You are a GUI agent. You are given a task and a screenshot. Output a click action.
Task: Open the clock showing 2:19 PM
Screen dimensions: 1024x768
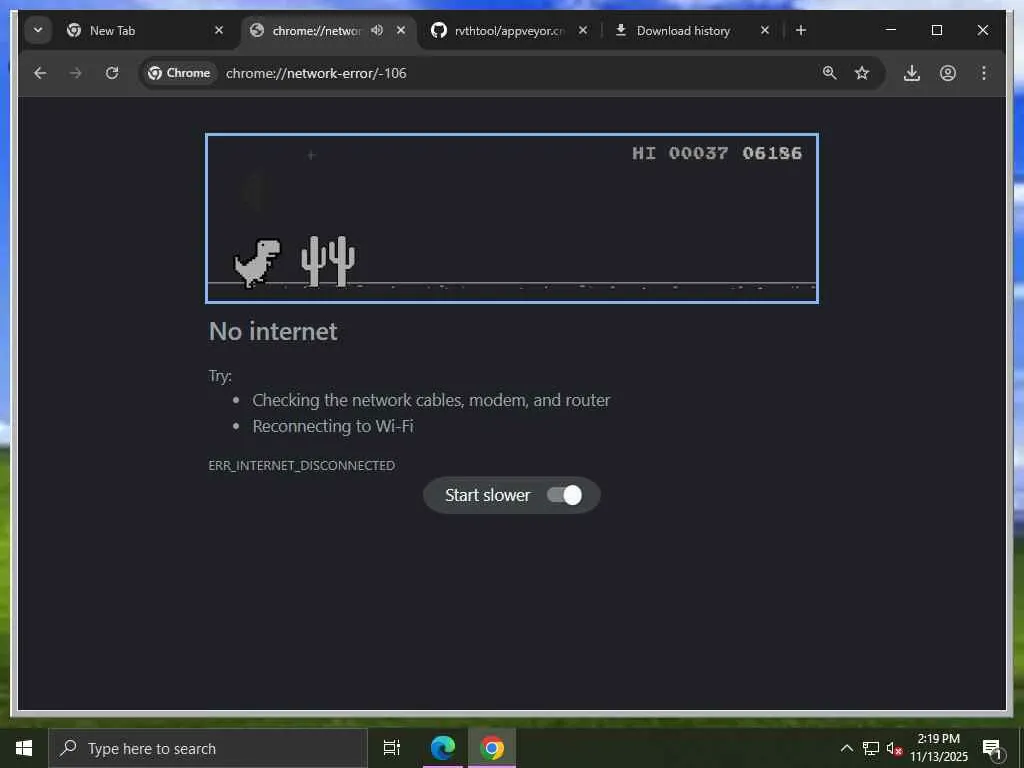click(939, 748)
